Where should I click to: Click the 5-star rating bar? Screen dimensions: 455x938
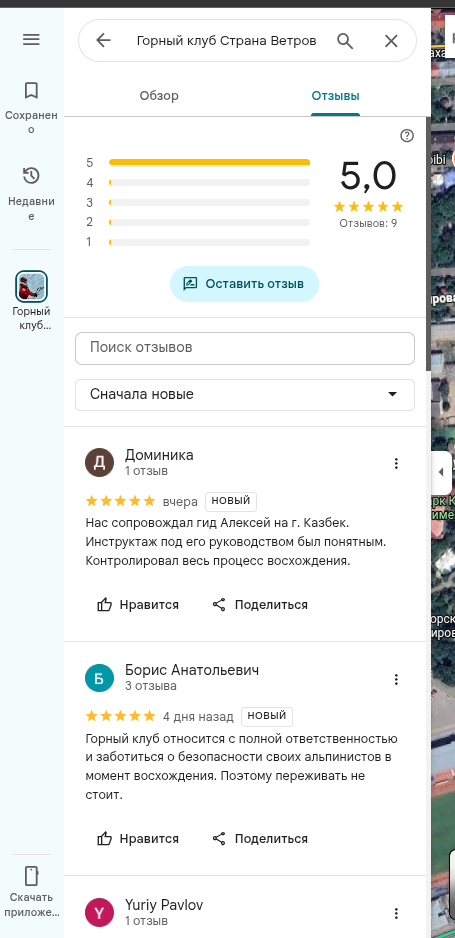pyautogui.click(x=209, y=162)
